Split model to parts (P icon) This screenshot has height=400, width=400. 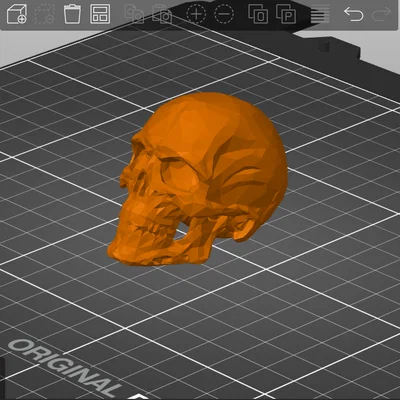coord(286,14)
